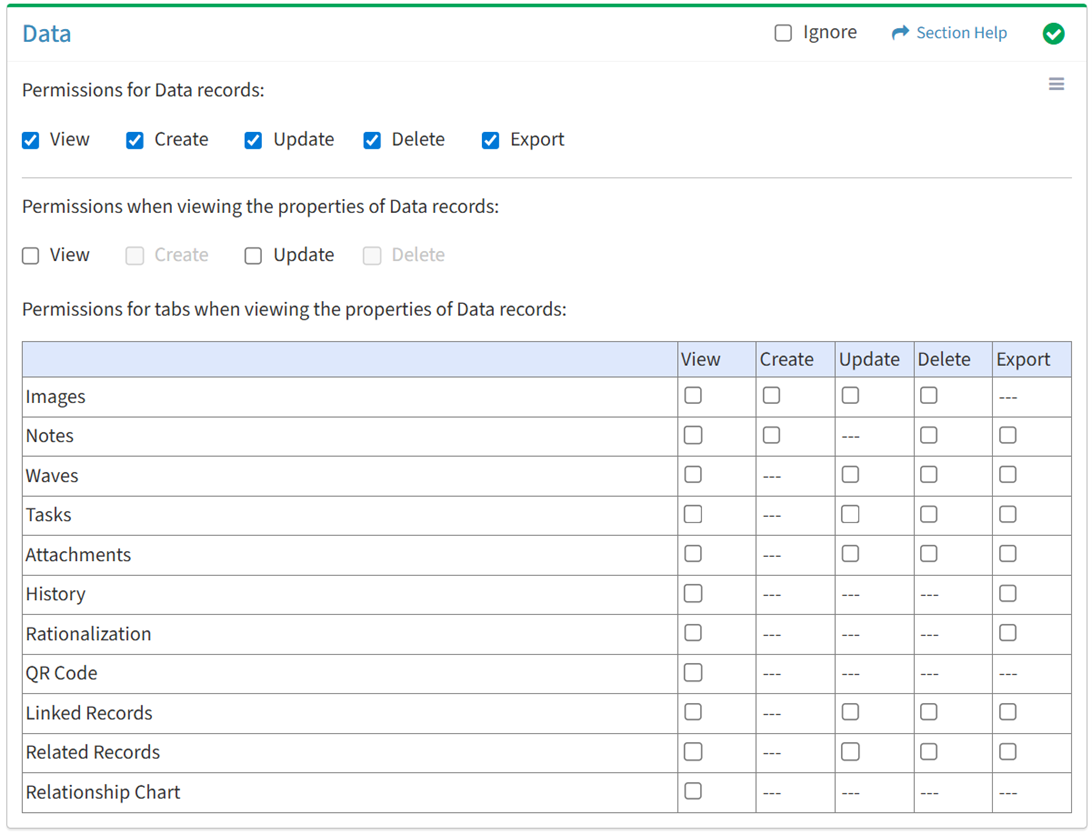
Task: Uncheck View permission for Data records
Action: (x=31, y=140)
